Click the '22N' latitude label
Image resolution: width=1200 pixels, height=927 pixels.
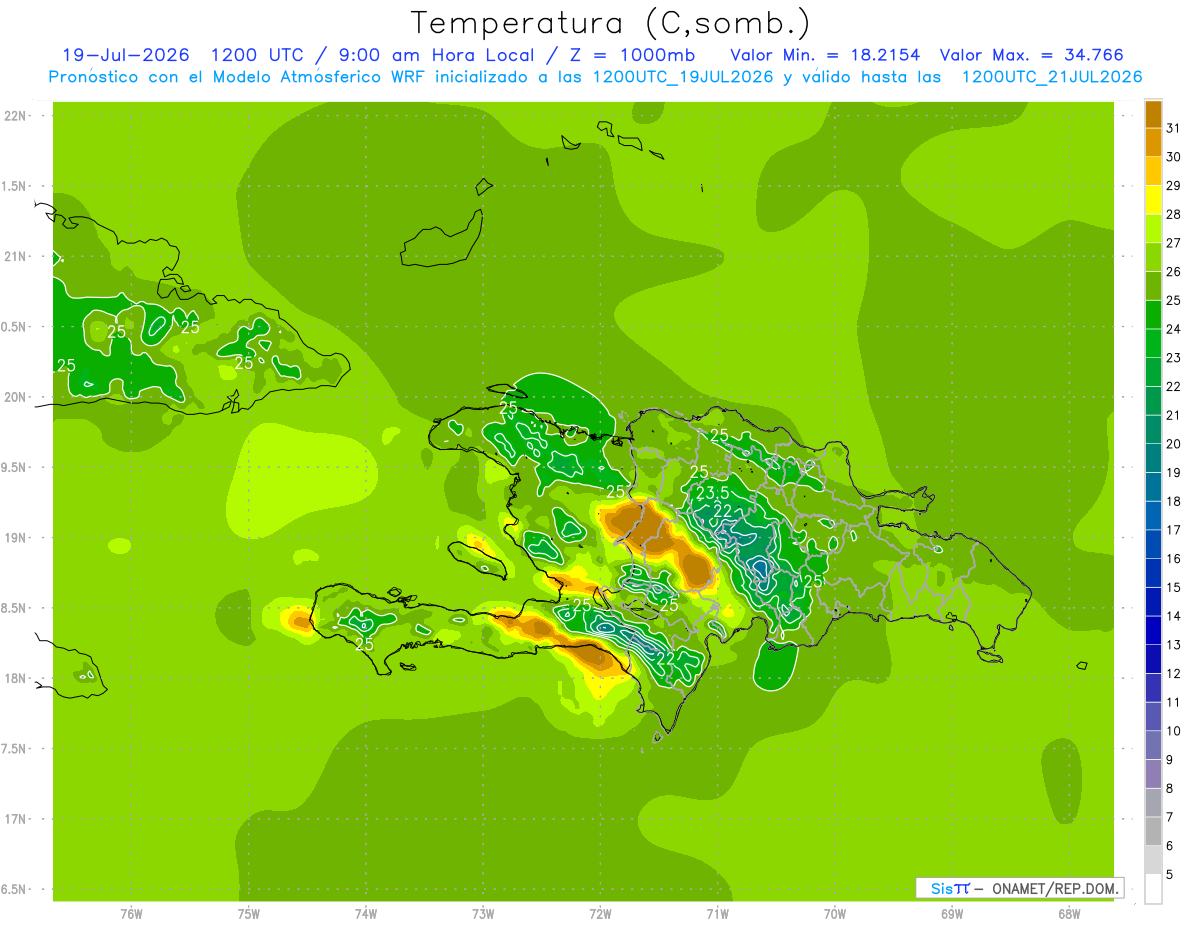14,116
